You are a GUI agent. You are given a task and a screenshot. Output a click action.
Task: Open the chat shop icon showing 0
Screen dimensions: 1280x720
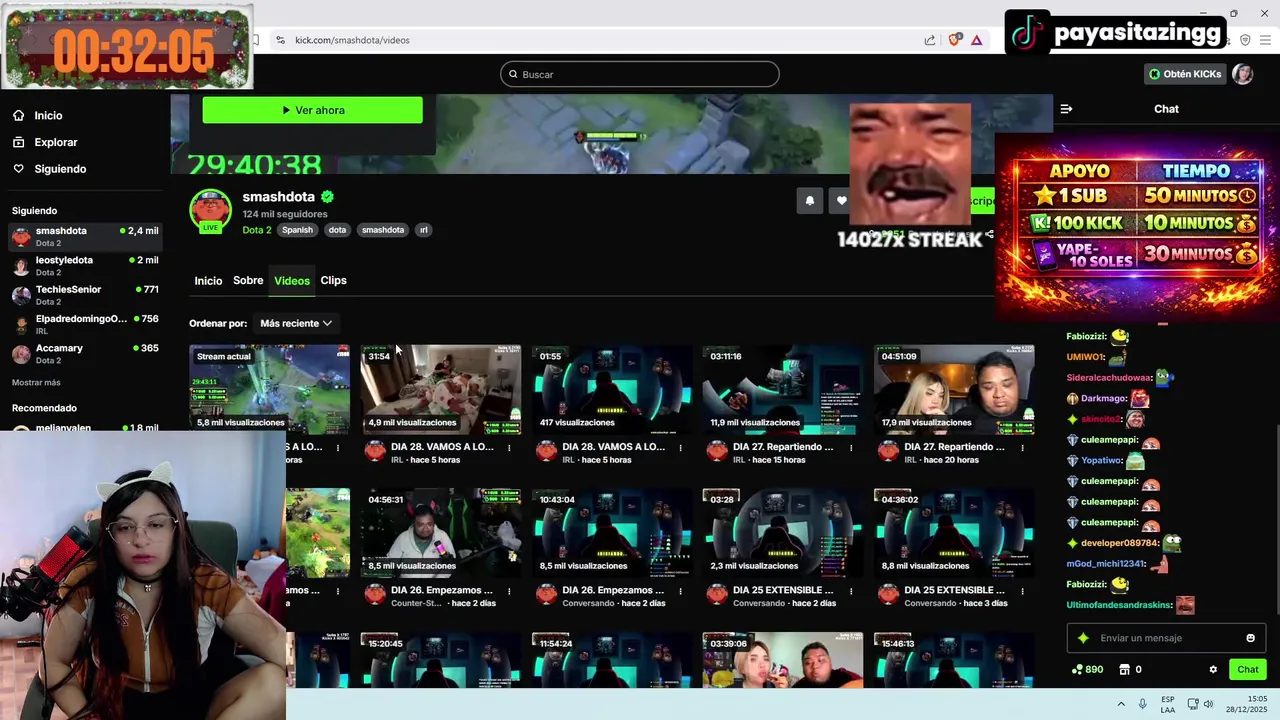(1130, 670)
